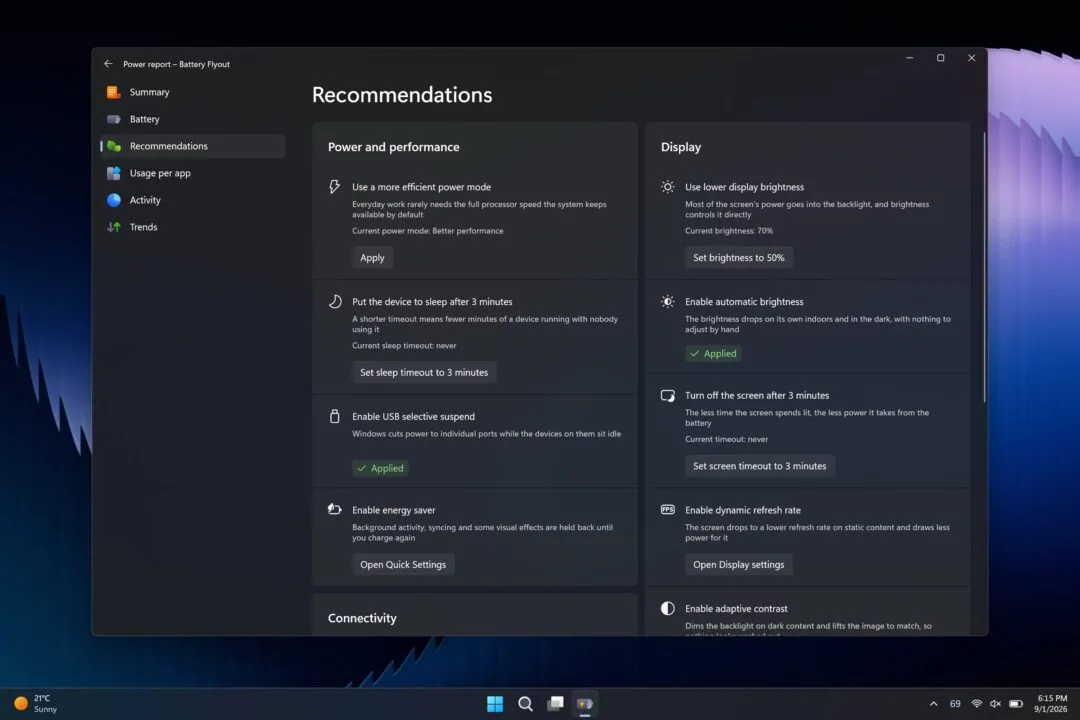This screenshot has width=1080, height=720.
Task: Open the Trends page
Action: pyautogui.click(x=193, y=227)
